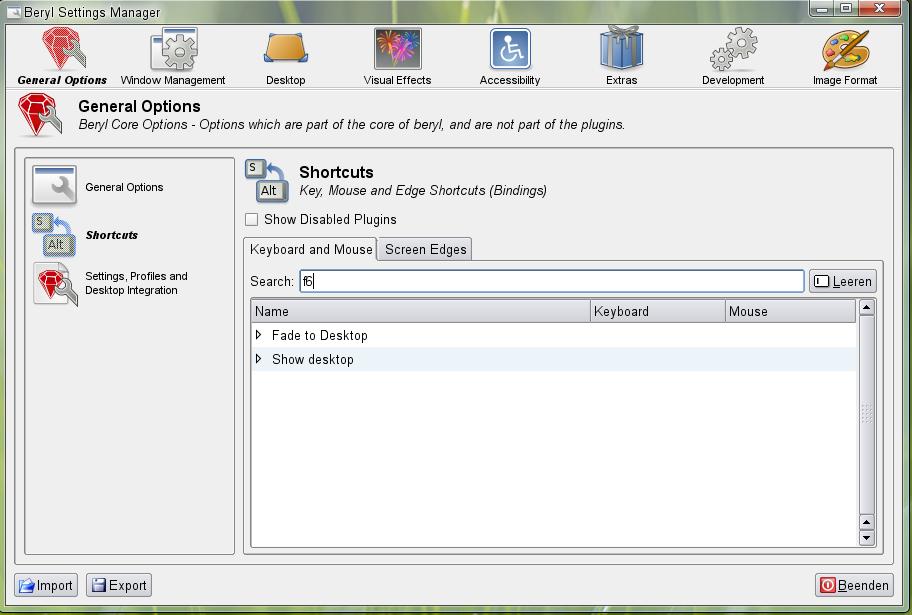Expand the Fade to Desktop row
This screenshot has width=912, height=615.
pyautogui.click(x=259, y=335)
